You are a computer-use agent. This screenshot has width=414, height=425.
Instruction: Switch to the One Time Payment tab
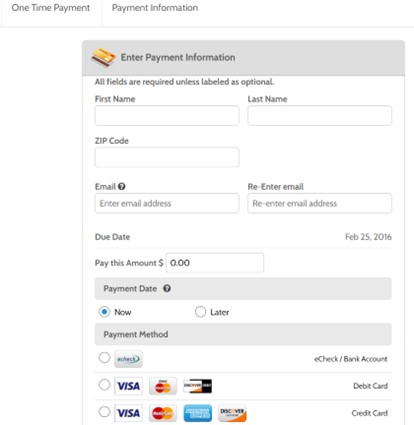(51, 8)
